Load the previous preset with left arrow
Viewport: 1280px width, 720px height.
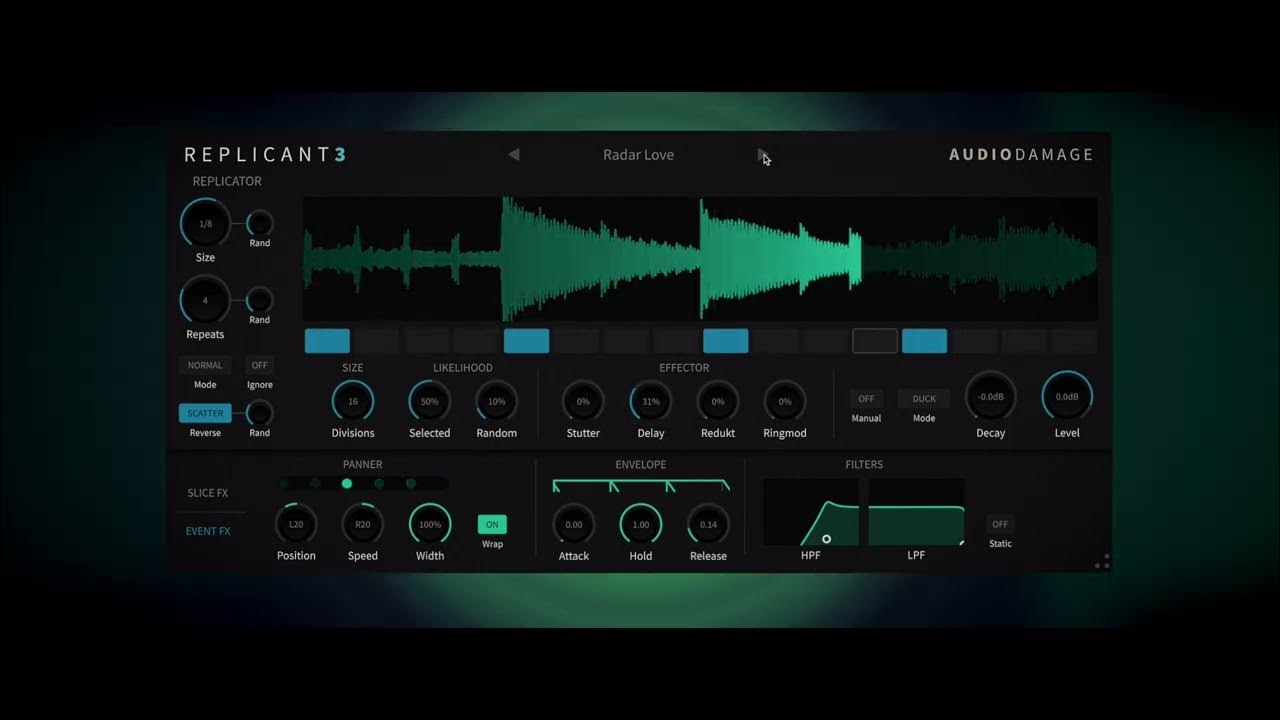pyautogui.click(x=514, y=154)
